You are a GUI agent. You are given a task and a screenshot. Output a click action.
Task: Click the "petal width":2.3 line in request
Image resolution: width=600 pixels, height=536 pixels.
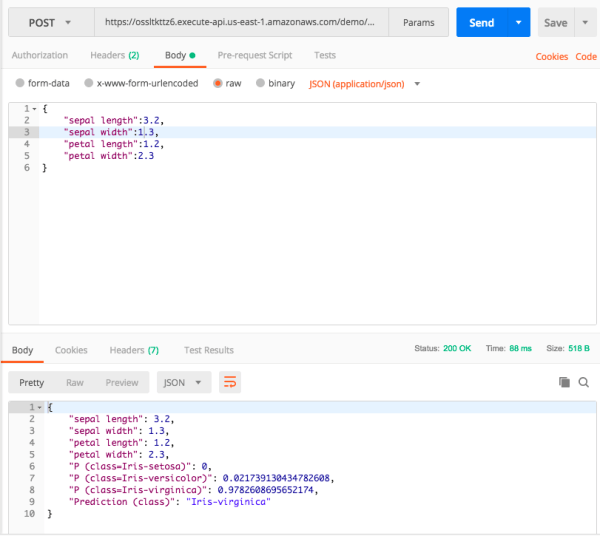(x=109, y=156)
